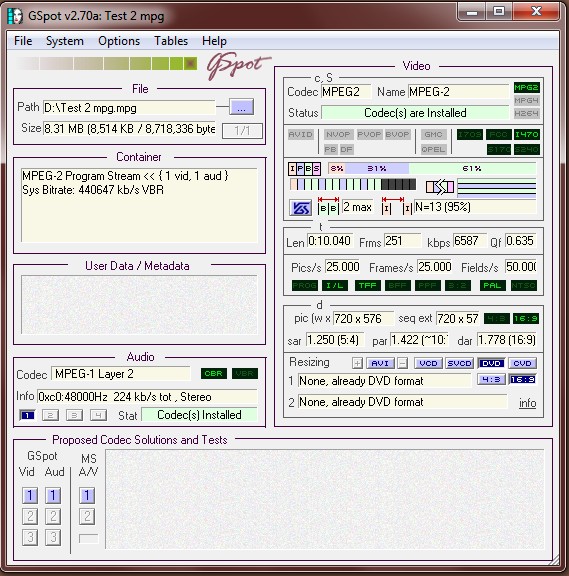Click the resizing plus button

pyautogui.click(x=357, y=363)
